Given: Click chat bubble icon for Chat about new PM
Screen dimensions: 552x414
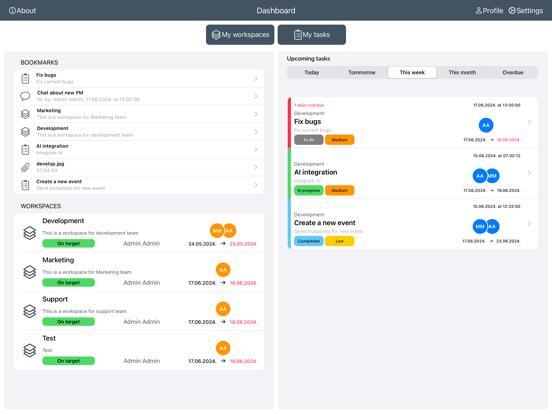Looking at the screenshot, I should 25,96.
